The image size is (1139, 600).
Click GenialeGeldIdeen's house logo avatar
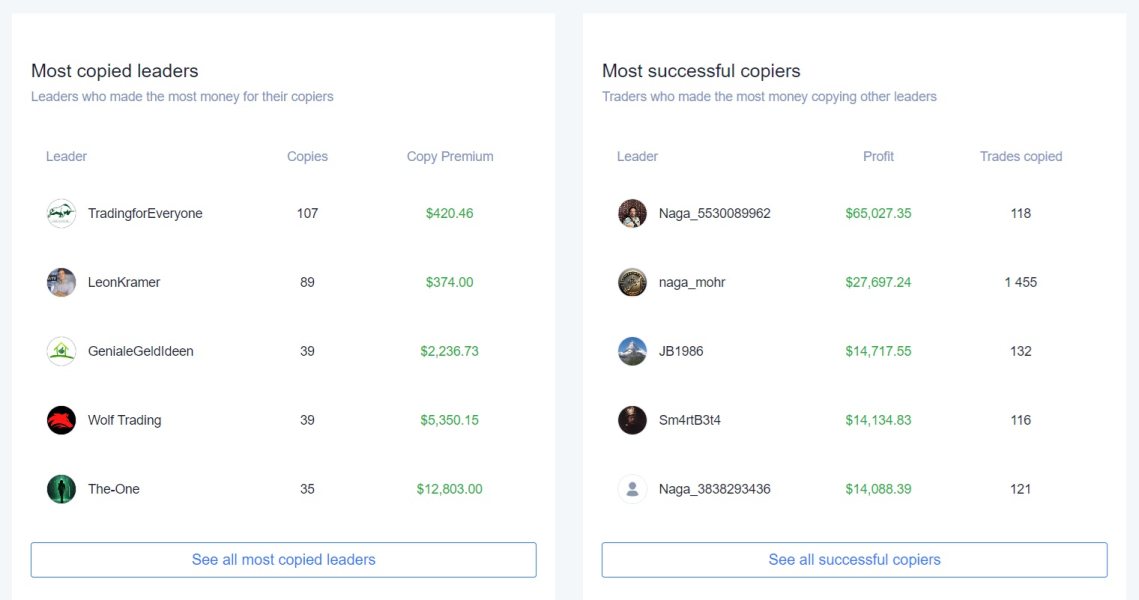[61, 351]
